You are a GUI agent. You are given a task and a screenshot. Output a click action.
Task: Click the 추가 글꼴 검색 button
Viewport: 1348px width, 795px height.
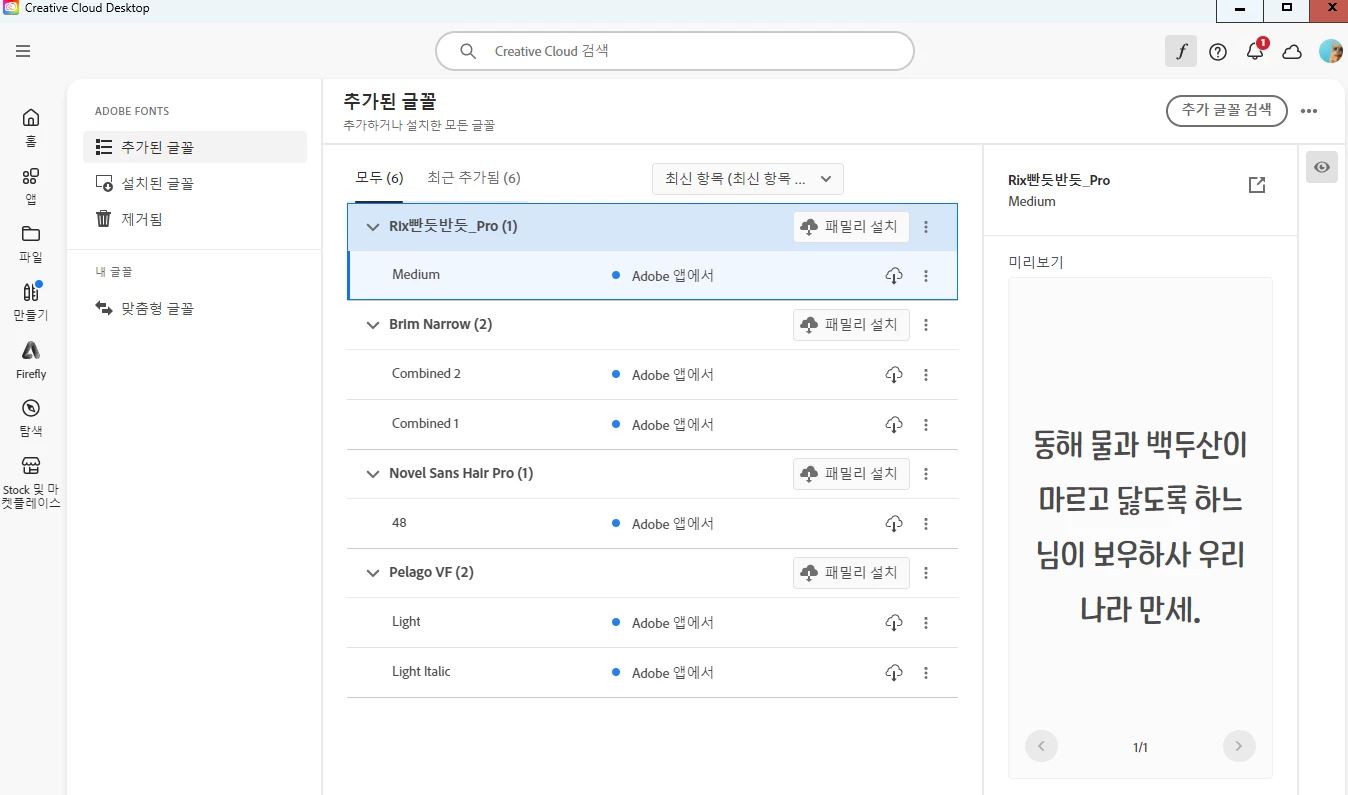(1226, 110)
